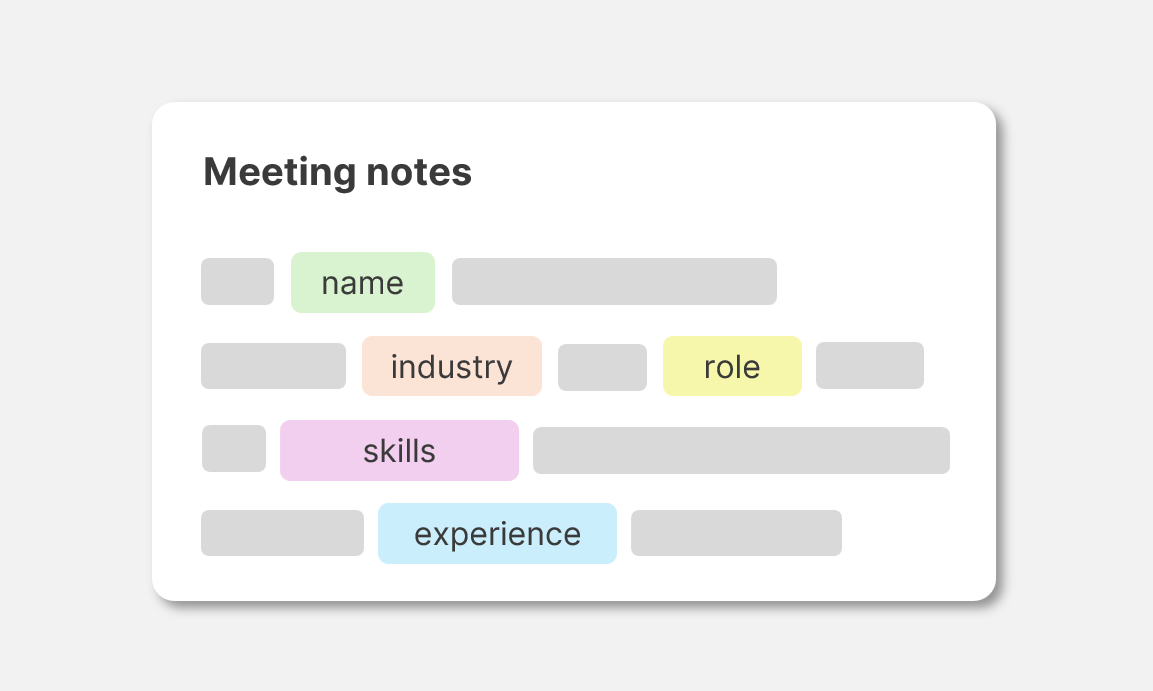Click the yellow "role" tag
1153x691 pixels.
732,366
